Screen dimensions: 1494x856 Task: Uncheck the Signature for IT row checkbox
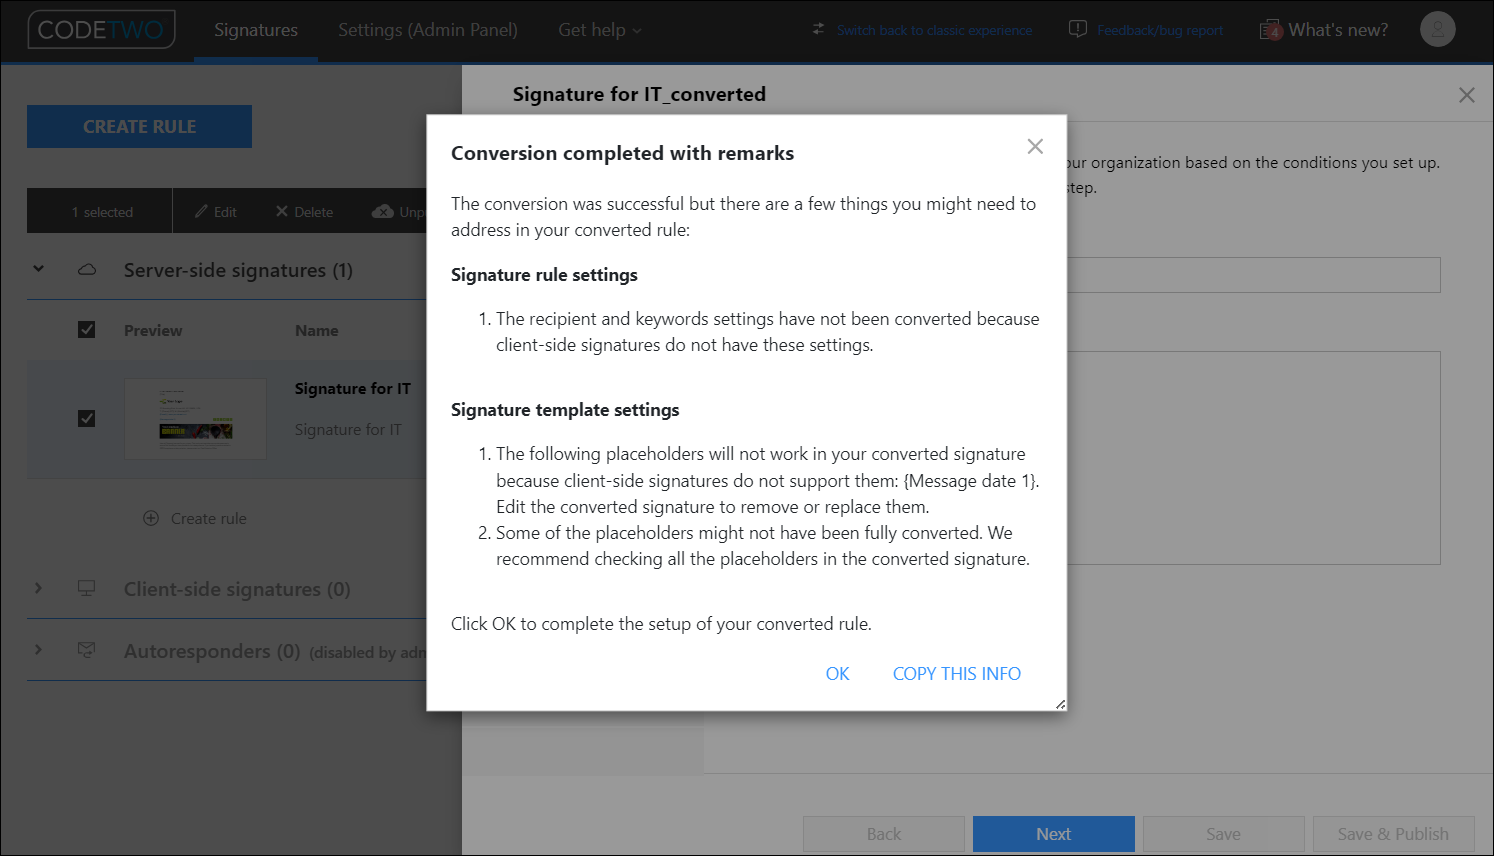pyautogui.click(x=86, y=419)
